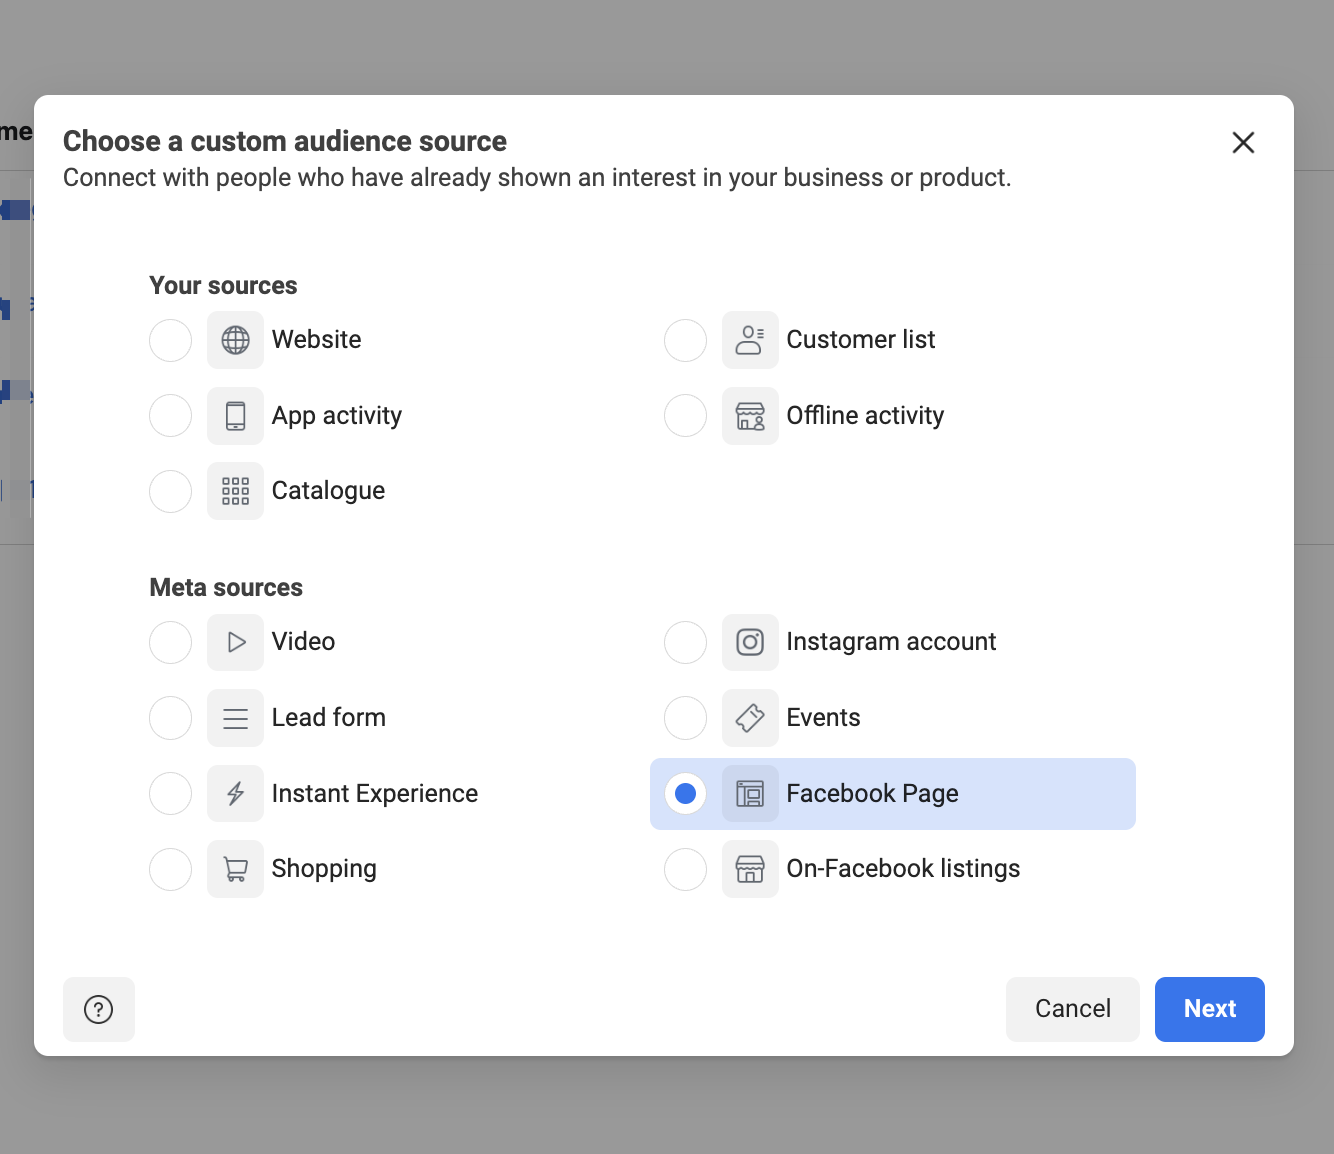Click the Website globe icon
Image resolution: width=1334 pixels, height=1154 pixels.
(x=235, y=340)
